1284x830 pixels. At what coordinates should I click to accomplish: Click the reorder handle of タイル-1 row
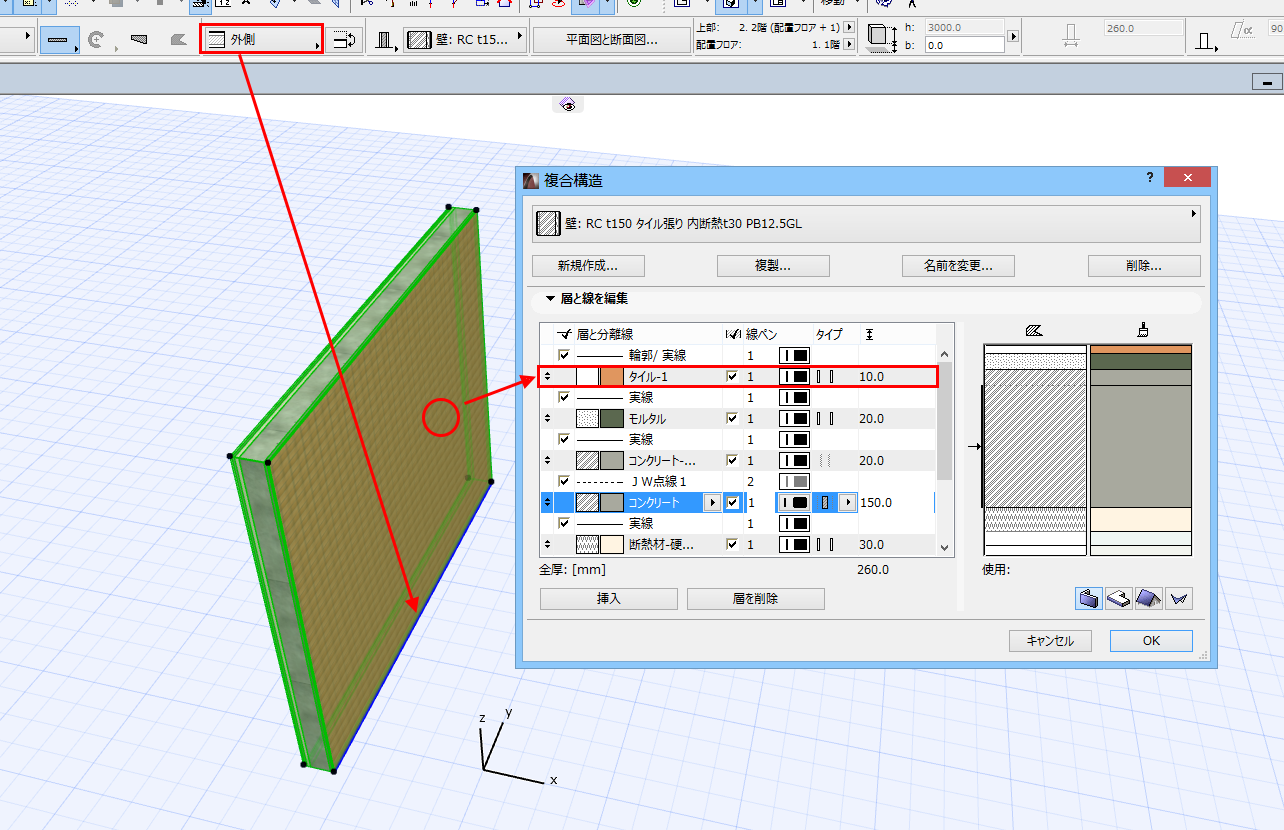547,377
